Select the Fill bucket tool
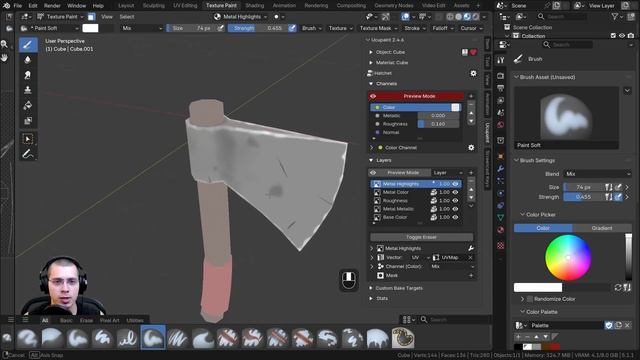The width and height of the screenshot is (640, 360). coord(28,105)
